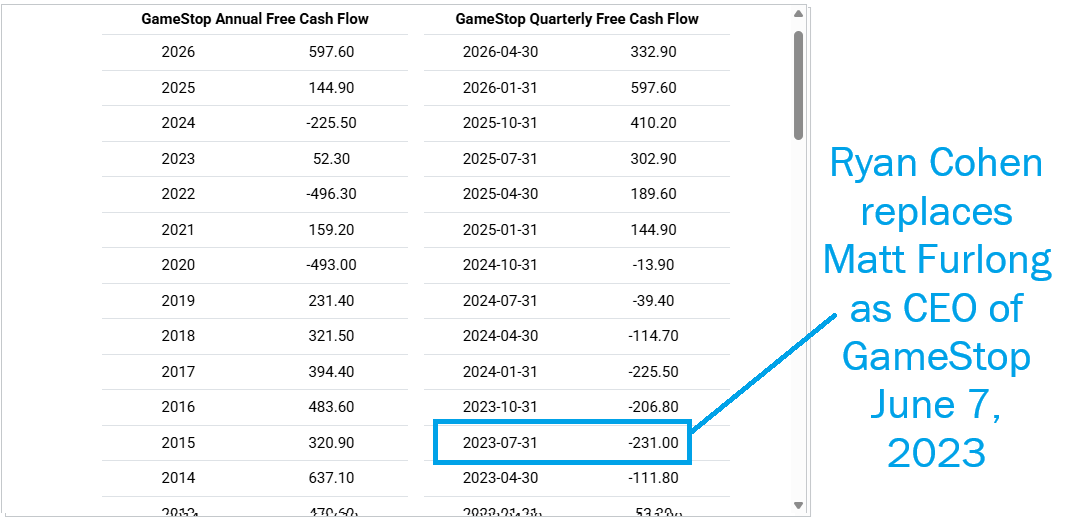Click the scrollbar up arrow
The image size is (1078, 519).
point(798,13)
